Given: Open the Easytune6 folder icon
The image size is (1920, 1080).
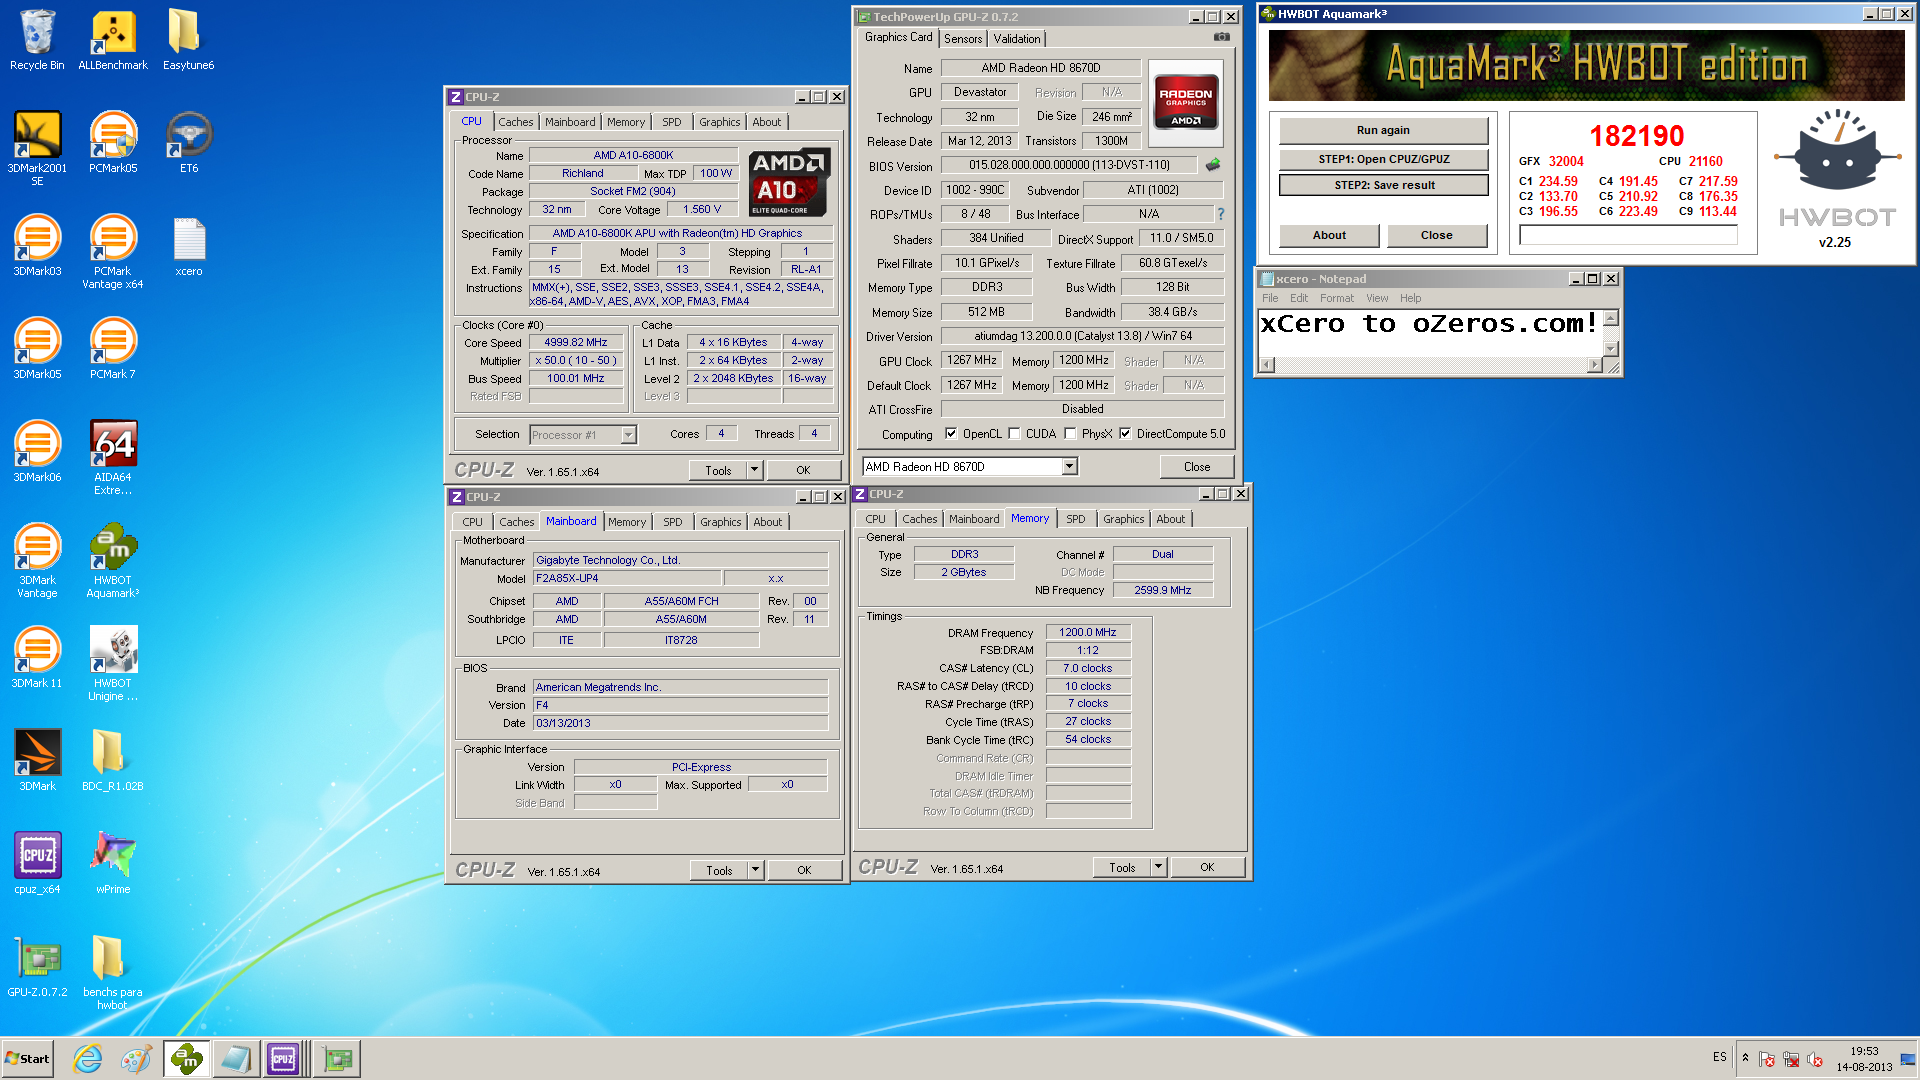Looking at the screenshot, I should pyautogui.click(x=189, y=40).
